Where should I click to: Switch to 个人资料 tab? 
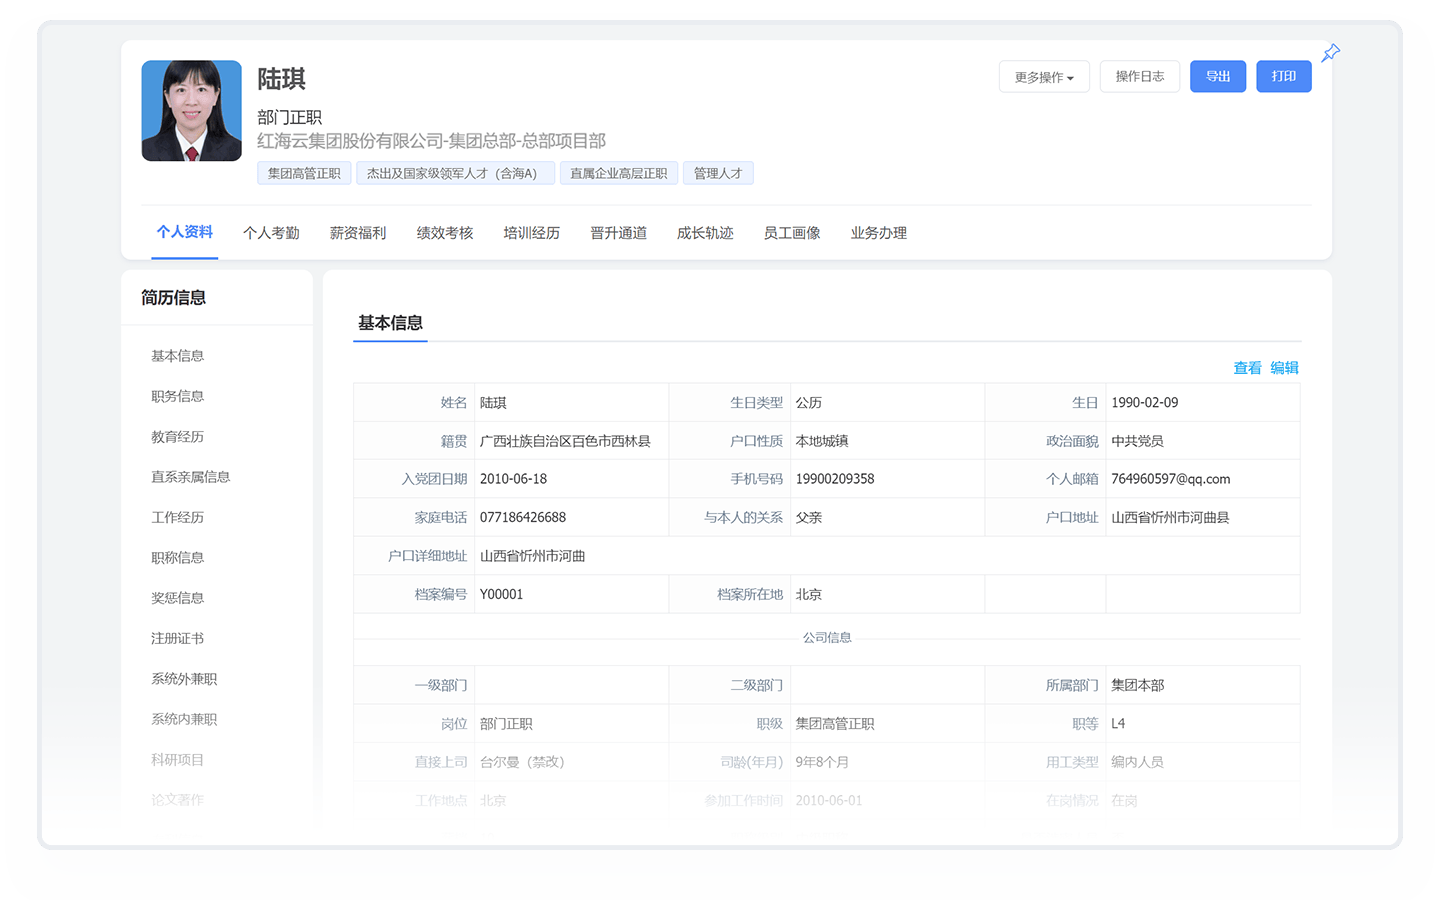click(185, 232)
